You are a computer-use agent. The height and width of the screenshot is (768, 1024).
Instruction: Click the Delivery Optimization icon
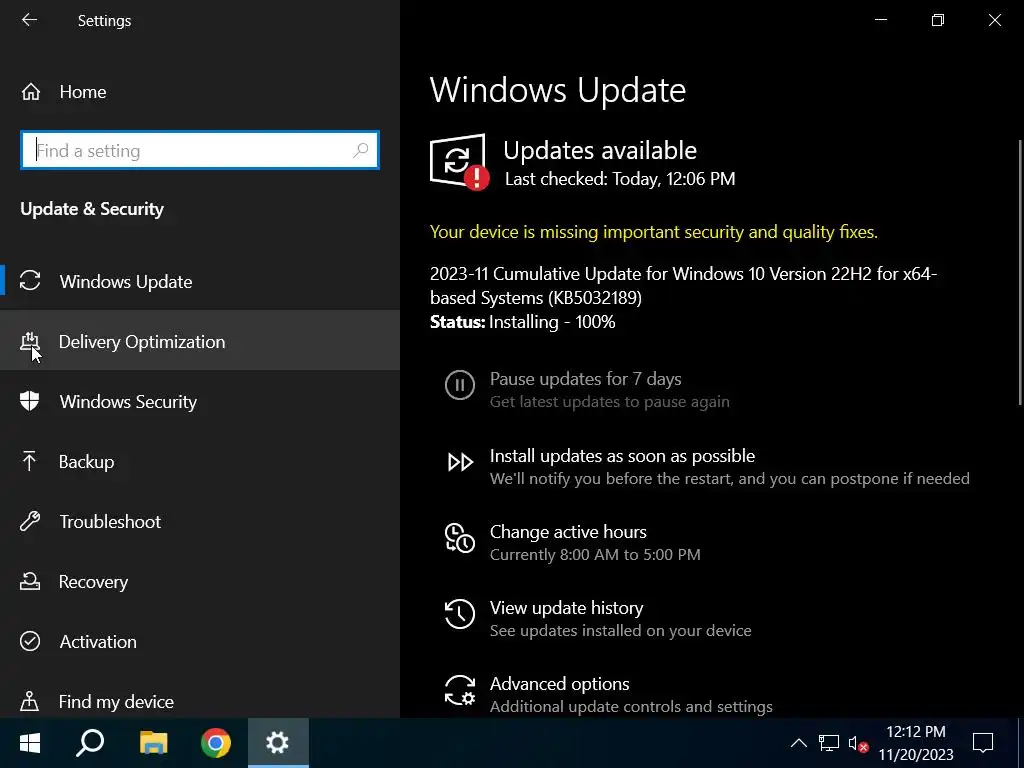click(x=30, y=342)
